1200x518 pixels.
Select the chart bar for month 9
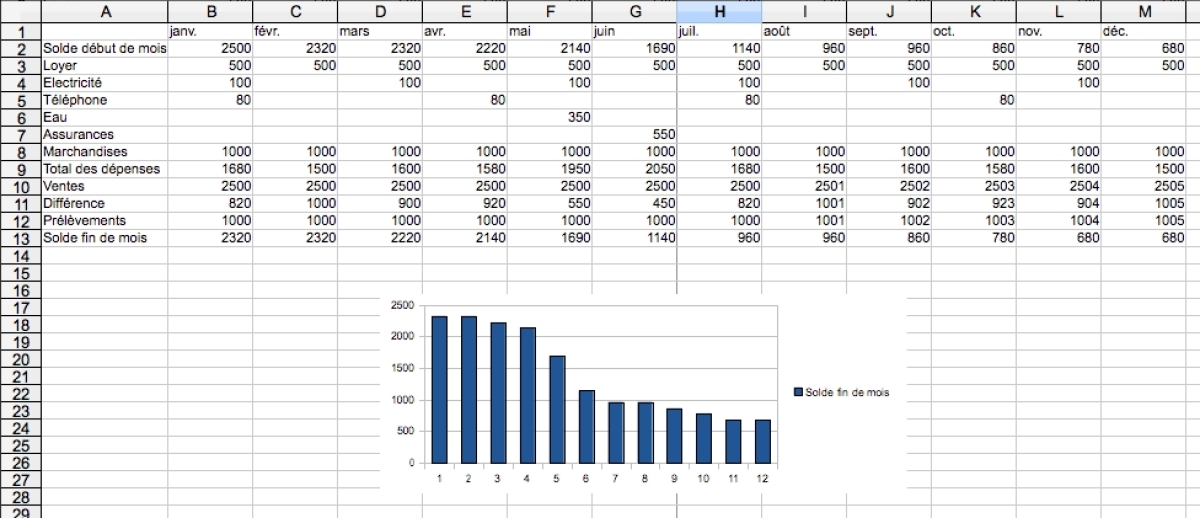(x=675, y=436)
